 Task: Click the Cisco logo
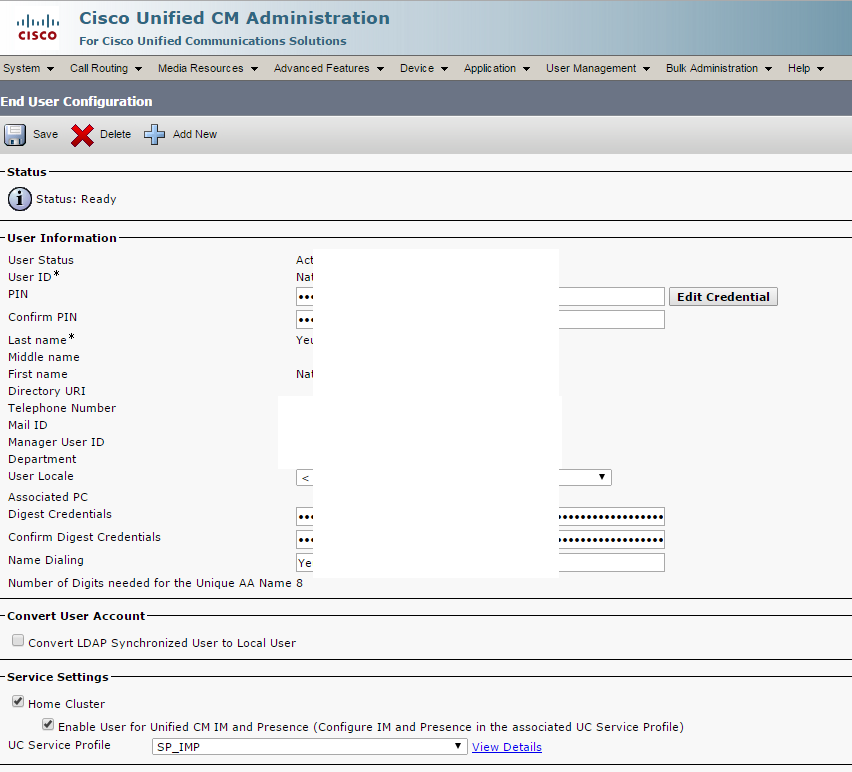pyautogui.click(x=35, y=27)
